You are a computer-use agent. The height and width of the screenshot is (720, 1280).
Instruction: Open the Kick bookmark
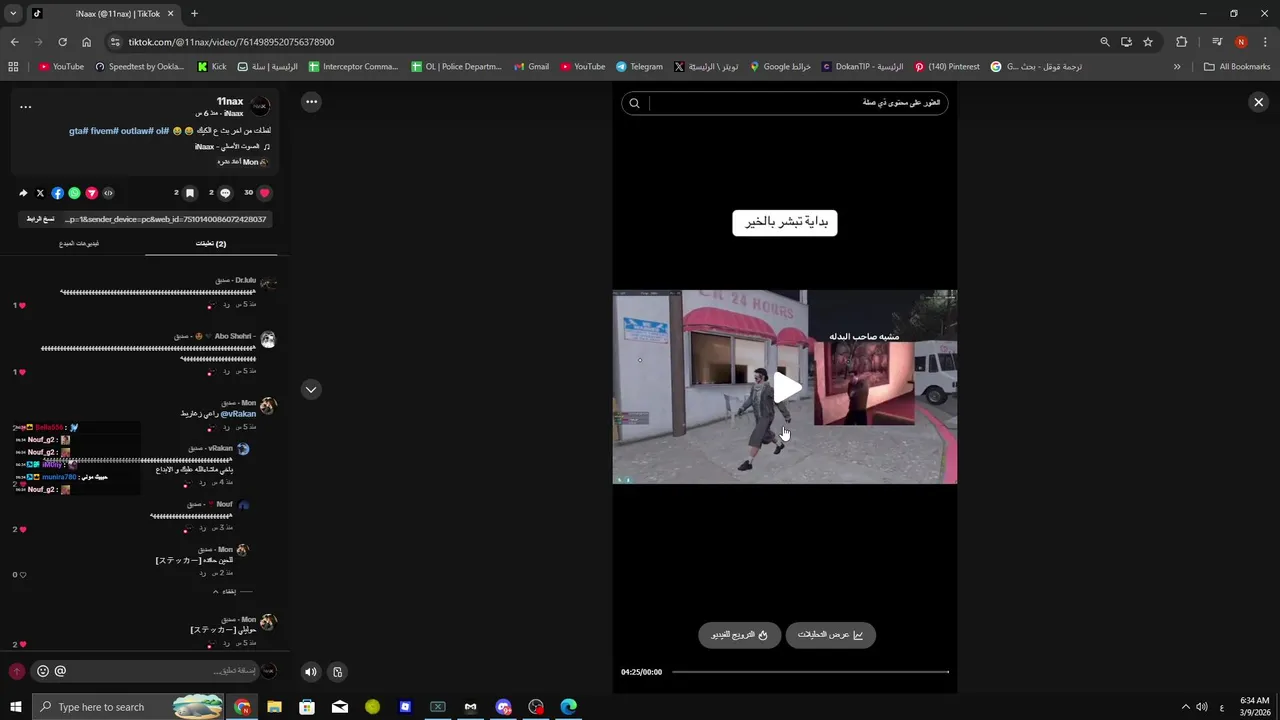[x=212, y=67]
